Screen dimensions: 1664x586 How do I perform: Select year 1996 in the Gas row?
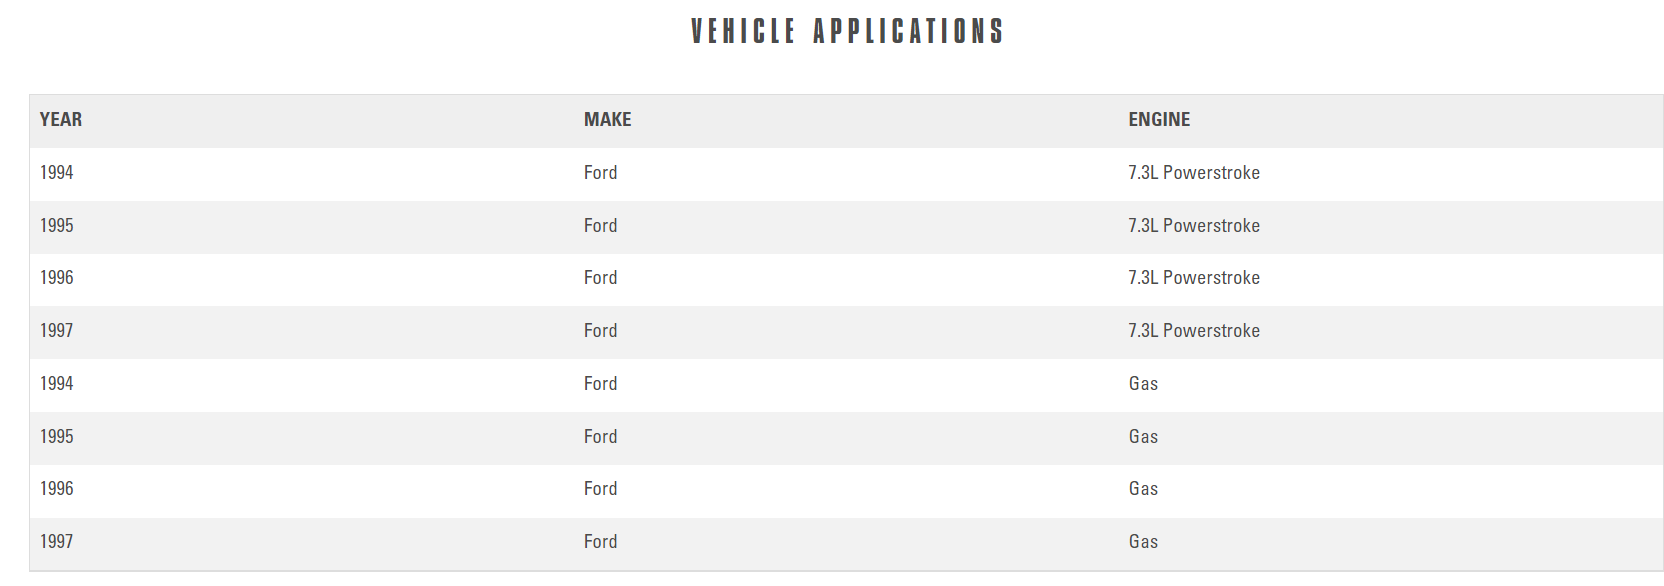(x=57, y=489)
